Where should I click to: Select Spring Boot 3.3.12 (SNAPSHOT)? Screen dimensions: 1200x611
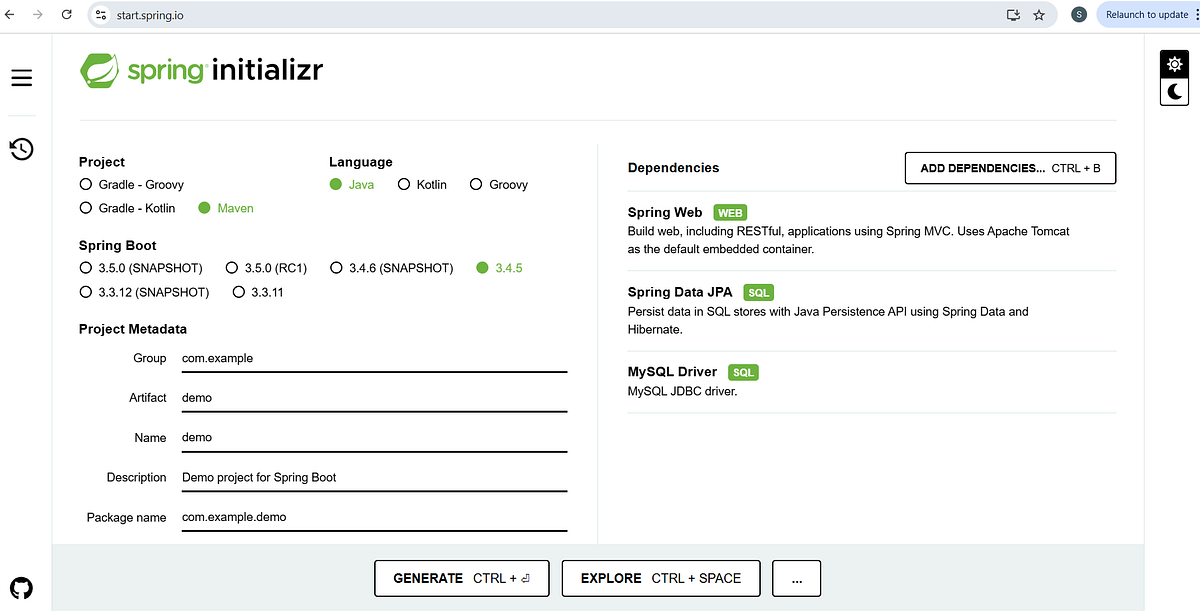point(144,292)
